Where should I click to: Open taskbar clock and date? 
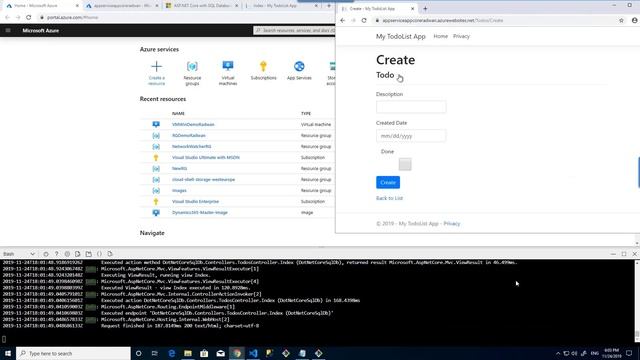click(x=611, y=353)
